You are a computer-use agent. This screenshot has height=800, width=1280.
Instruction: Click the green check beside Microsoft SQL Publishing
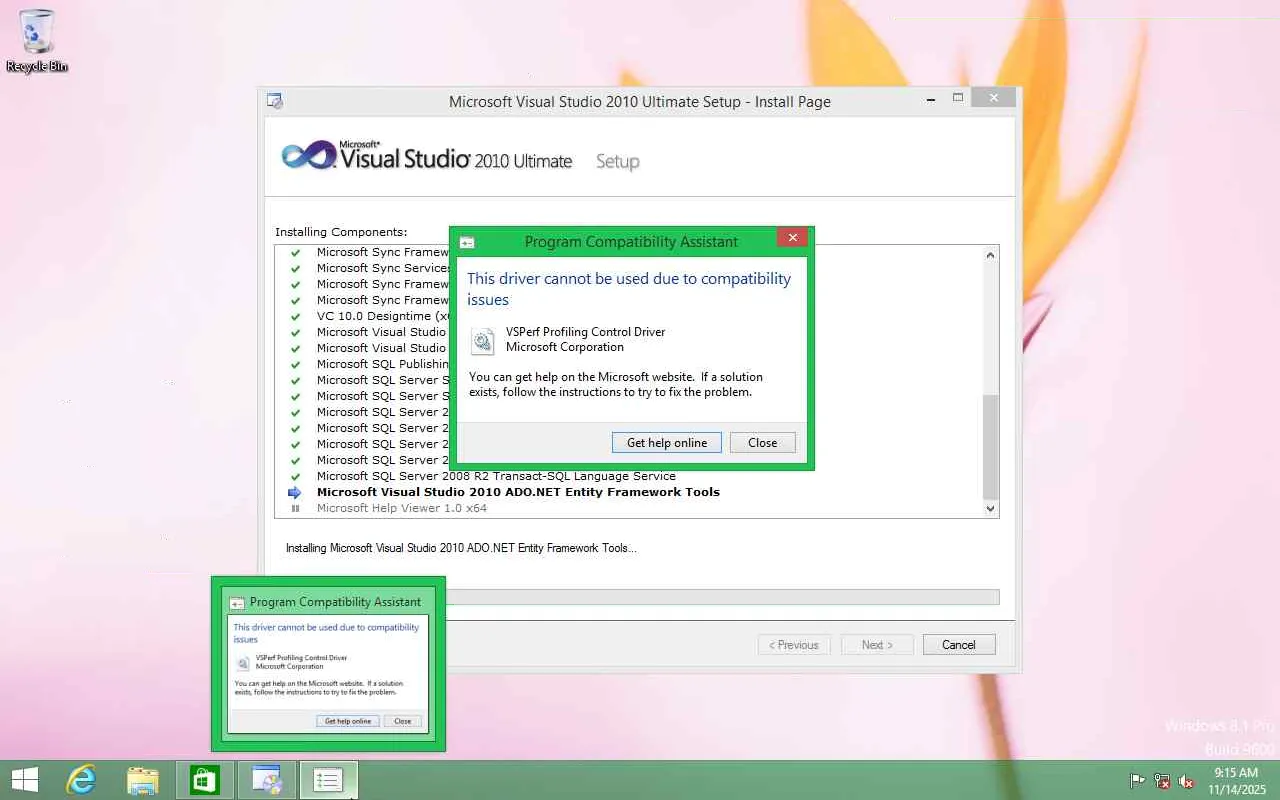pos(295,364)
